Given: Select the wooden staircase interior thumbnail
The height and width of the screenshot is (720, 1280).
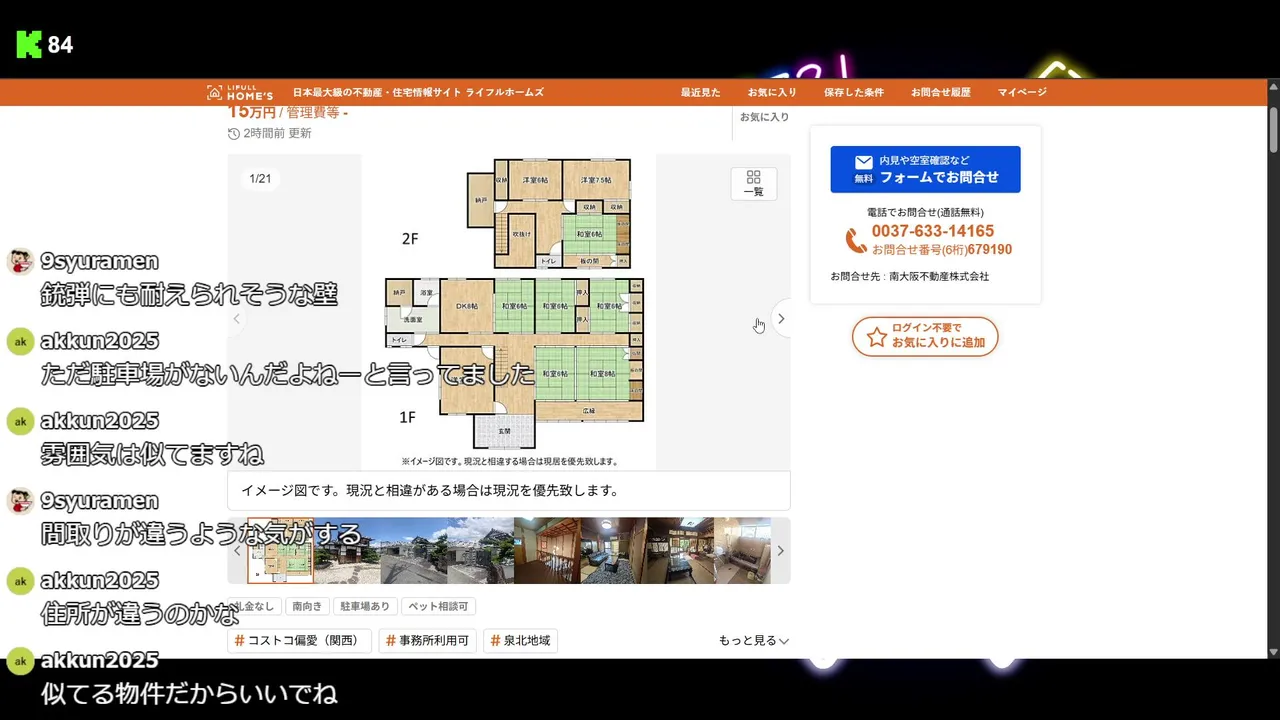Looking at the screenshot, I should point(547,550).
